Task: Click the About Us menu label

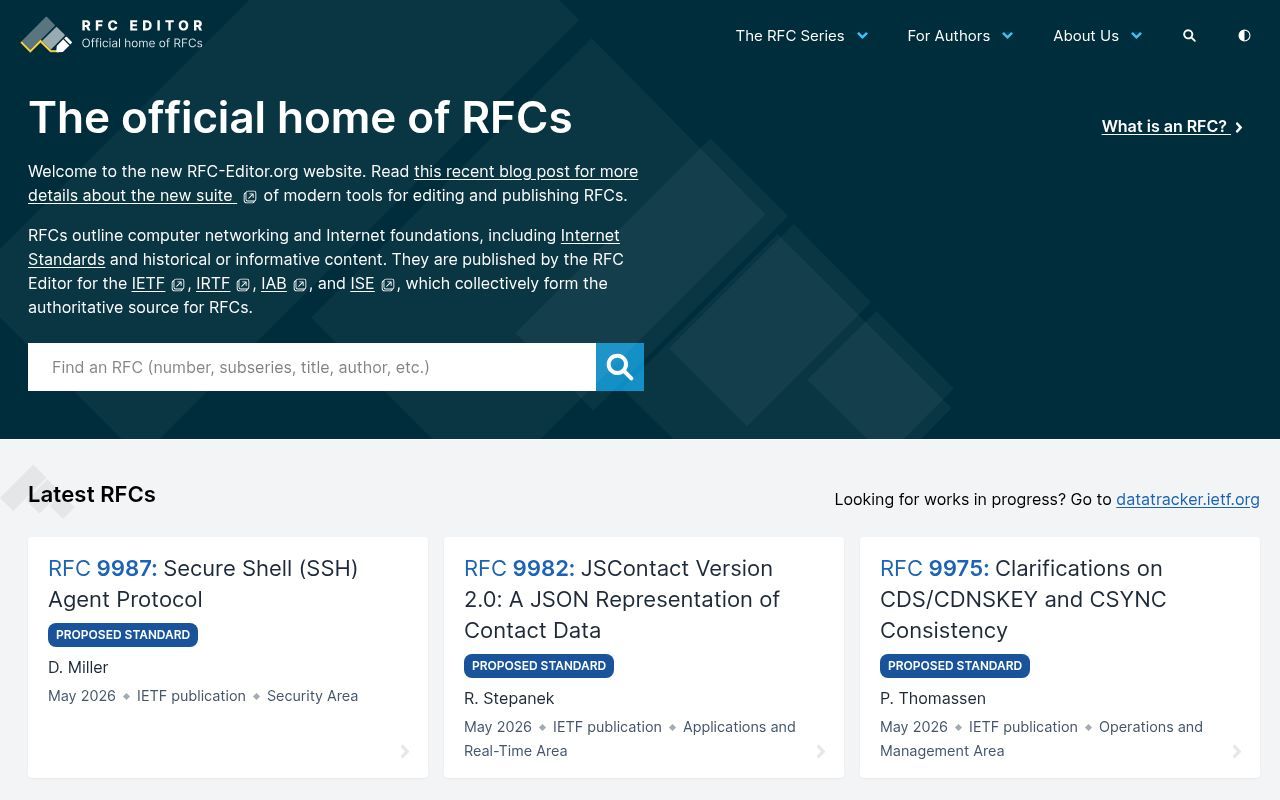Action: coord(1086,36)
